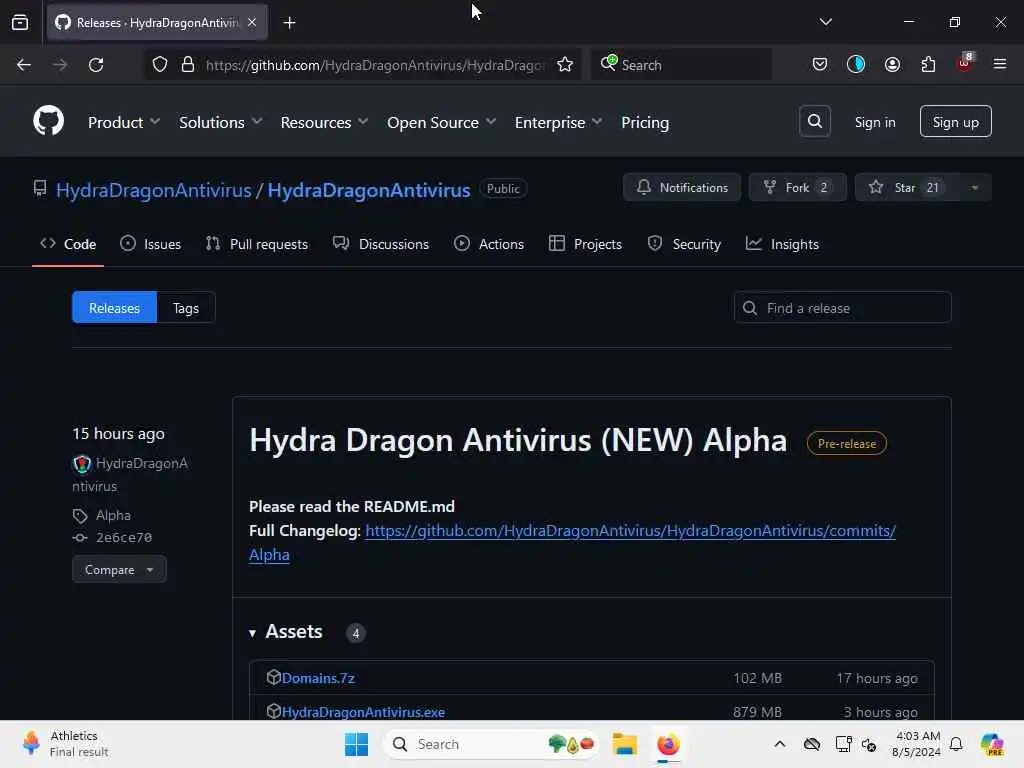Click the Windows taskbar Search box
This screenshot has width=1024, height=768.
491,744
